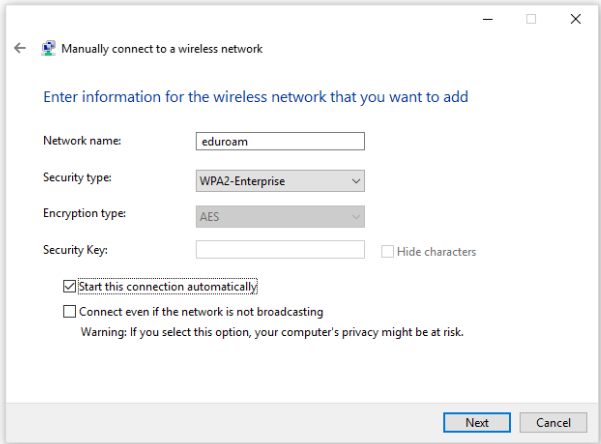Click the Network name field containing eduroam

[280, 142]
